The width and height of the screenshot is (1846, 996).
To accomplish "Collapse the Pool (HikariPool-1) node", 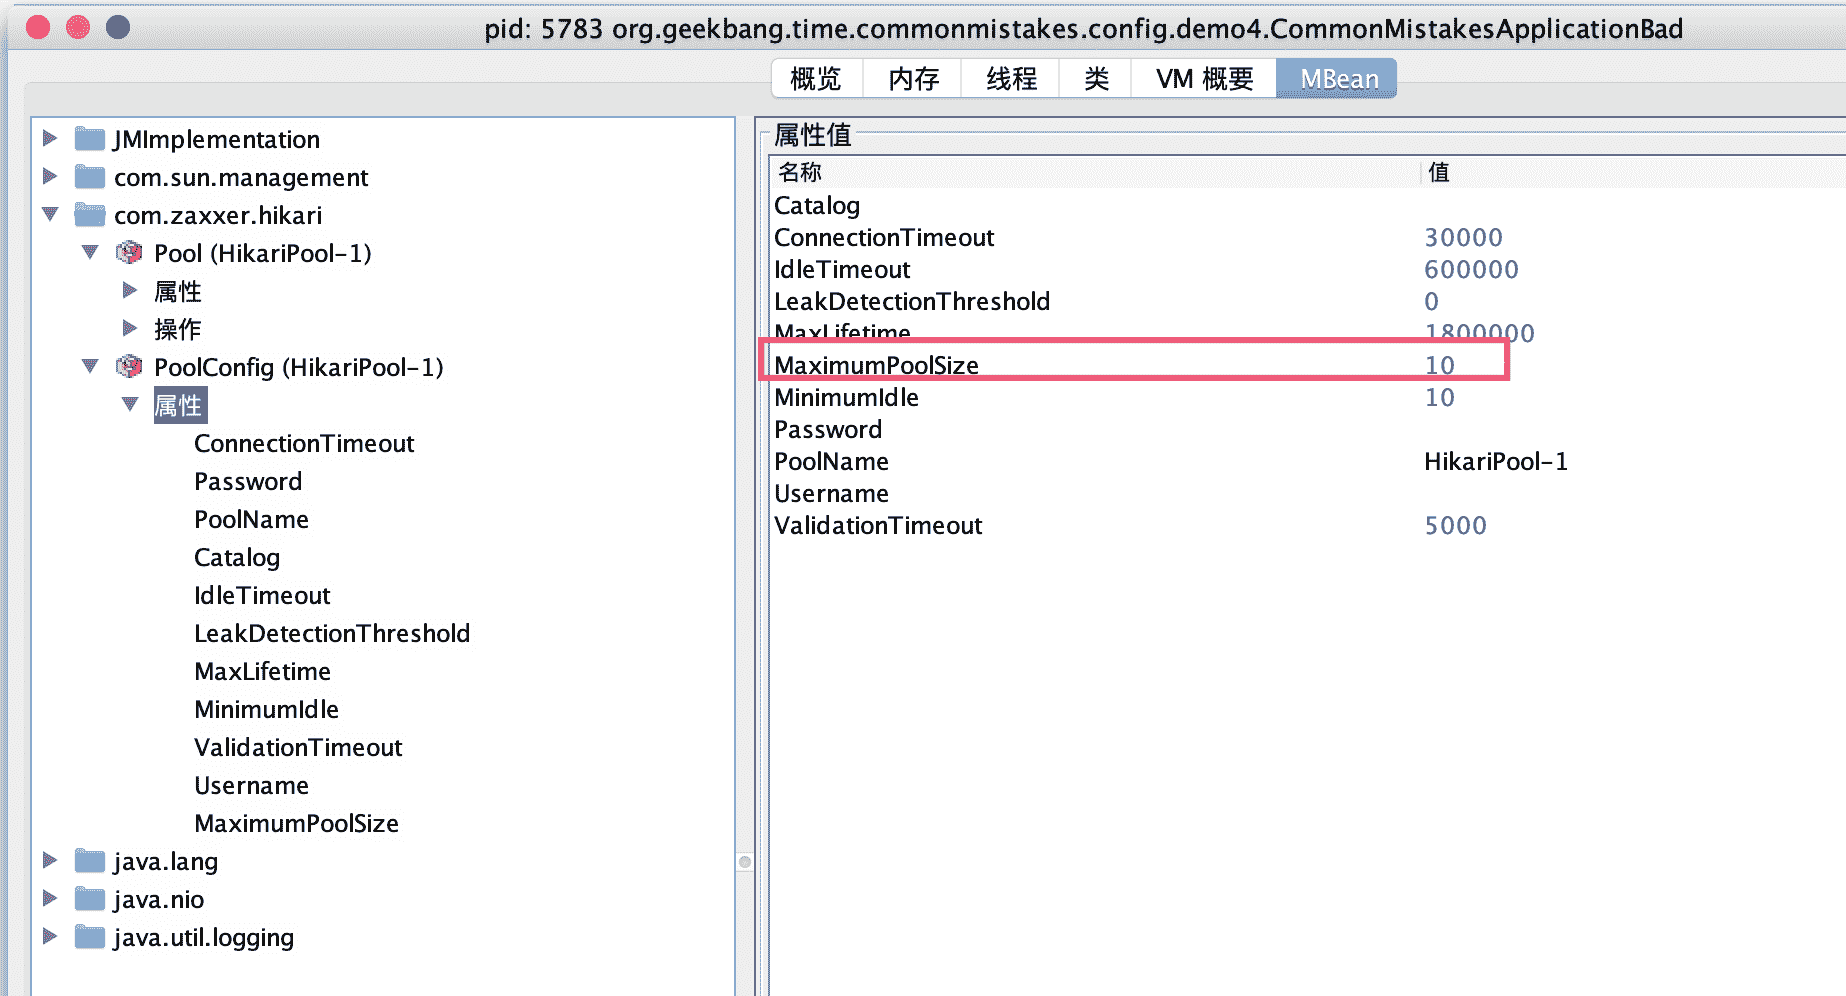I will [x=90, y=252].
